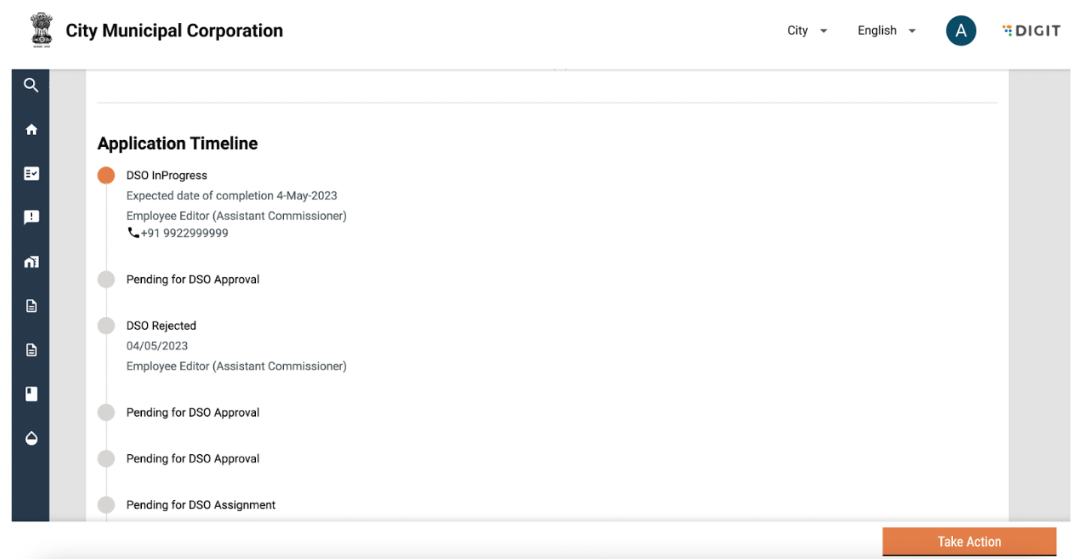Expand the English language dropdown
Image resolution: width=1081 pixels, height=559 pixels.
click(x=886, y=31)
